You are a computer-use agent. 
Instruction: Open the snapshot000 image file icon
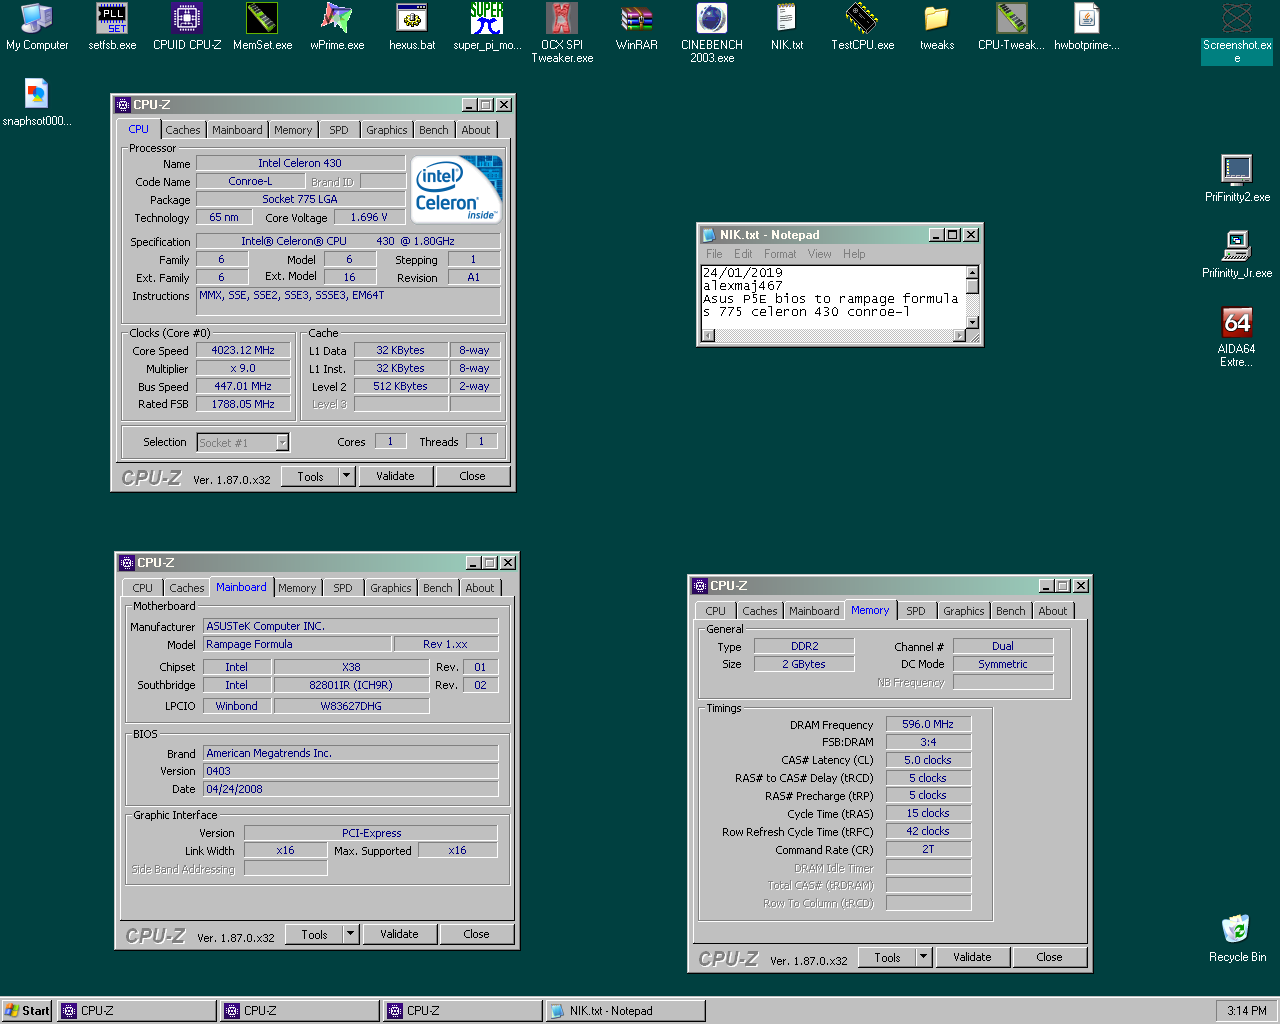(x=37, y=104)
